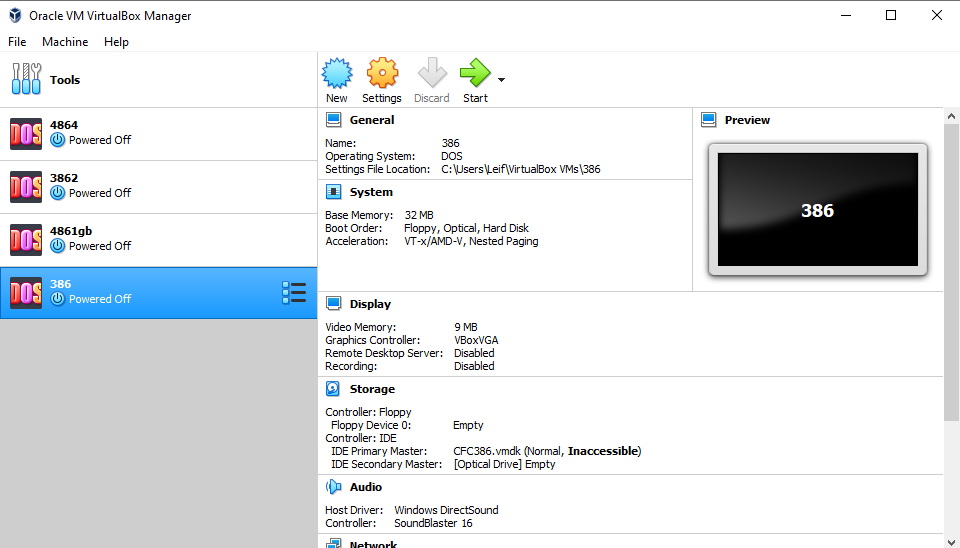Click the Tools label in sidebar
Image resolution: width=960 pixels, height=548 pixels.
[65, 80]
